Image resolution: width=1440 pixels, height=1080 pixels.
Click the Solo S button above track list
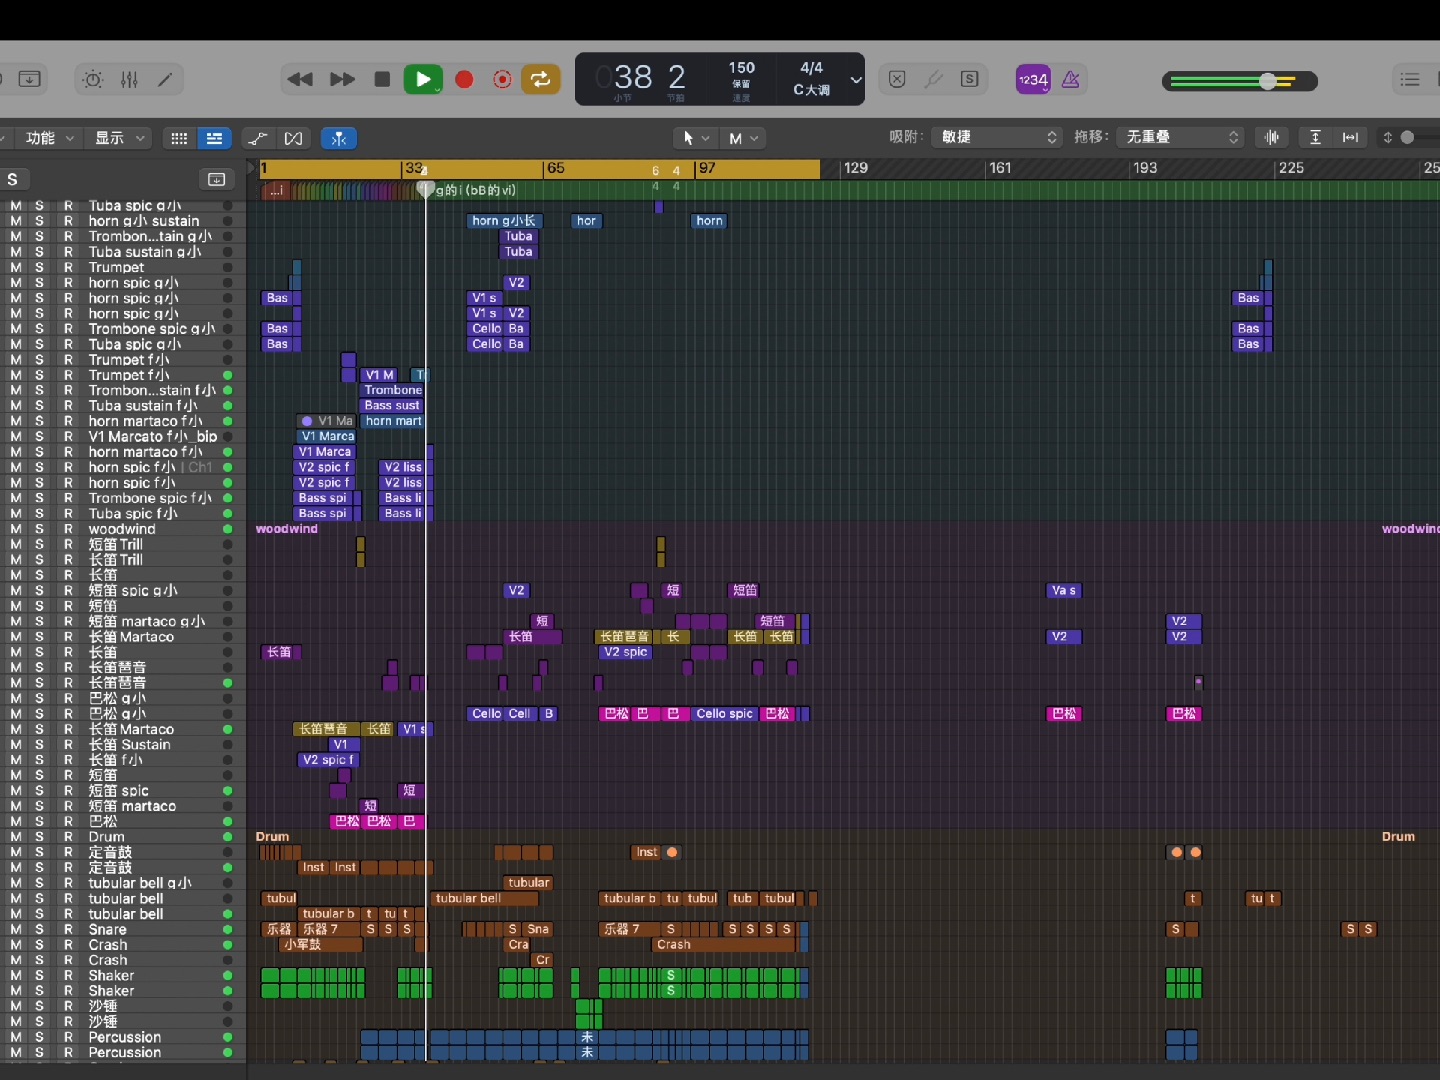pos(12,179)
